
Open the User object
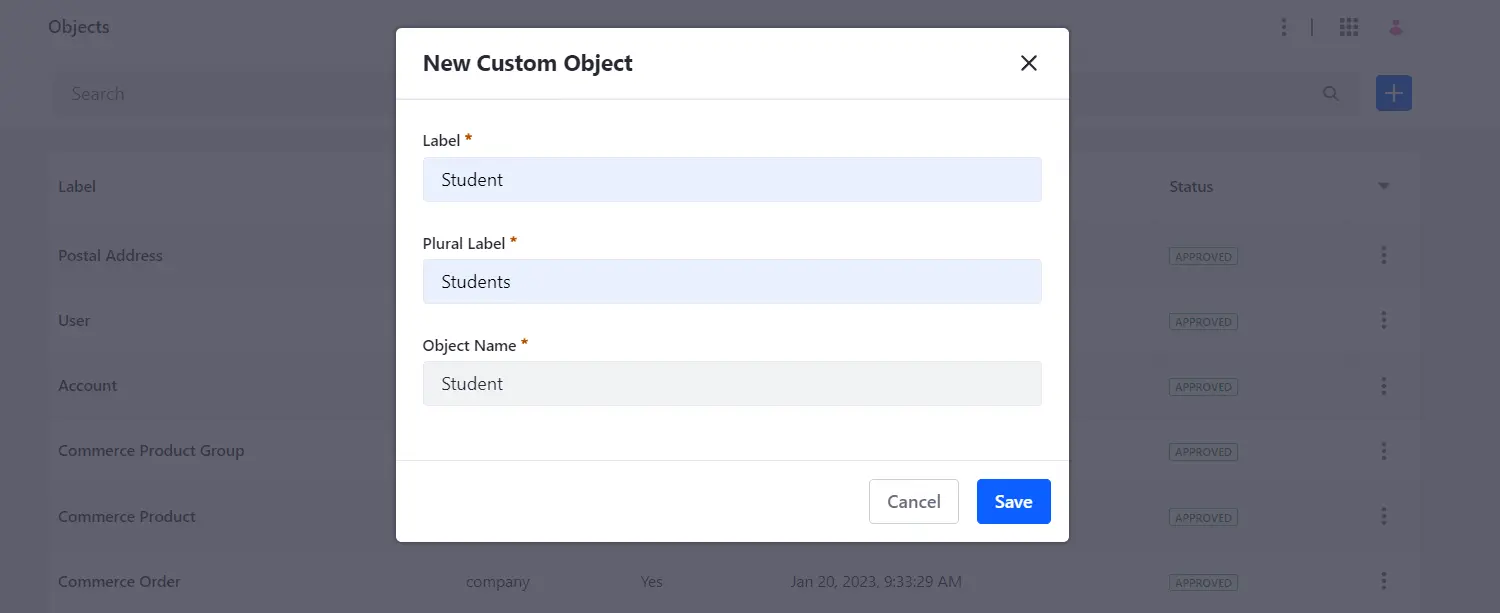pos(74,320)
